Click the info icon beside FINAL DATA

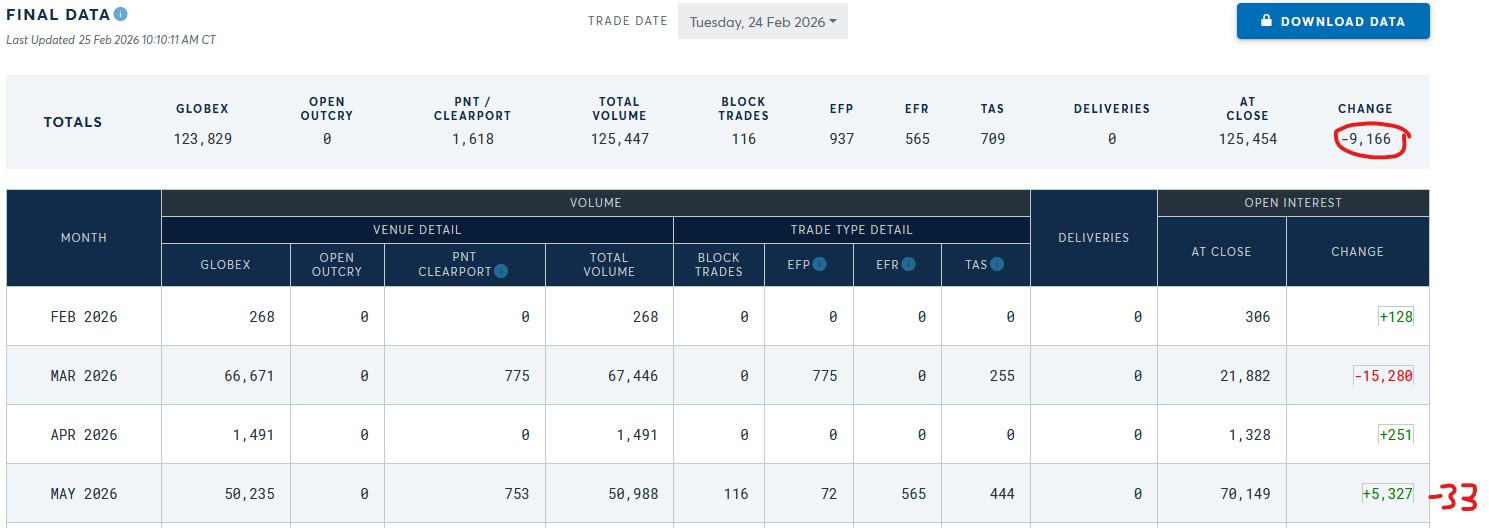[121, 15]
